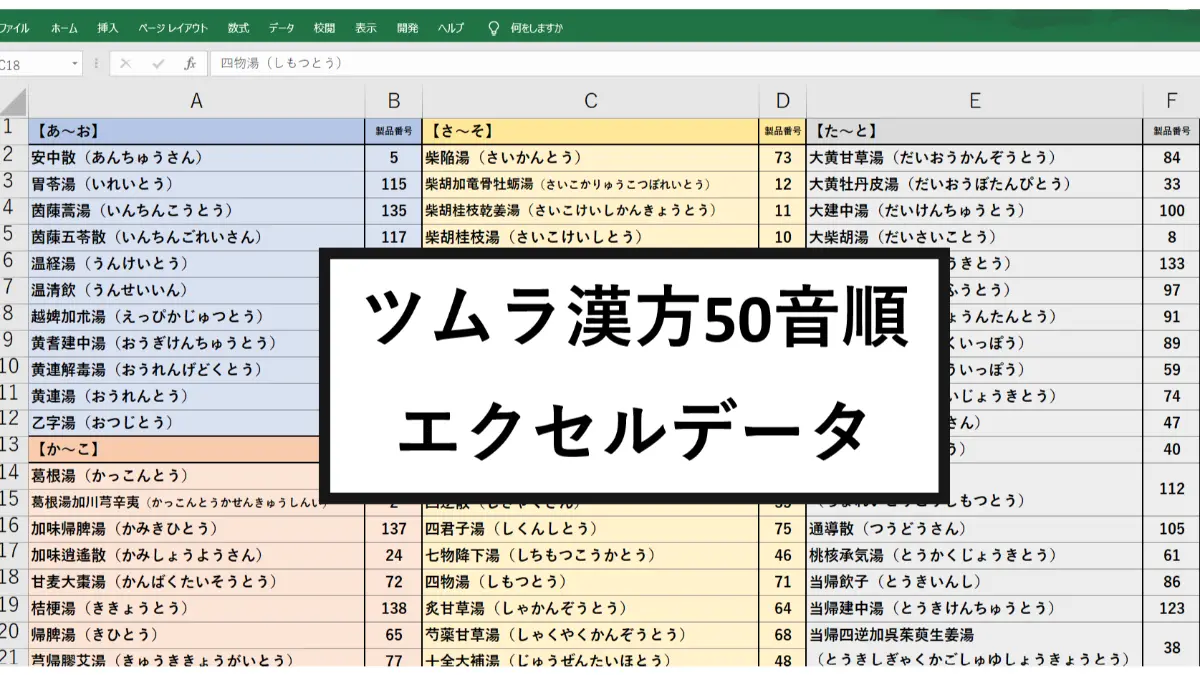Select cell 四君子湯（しくんしとう）

click(x=591, y=528)
